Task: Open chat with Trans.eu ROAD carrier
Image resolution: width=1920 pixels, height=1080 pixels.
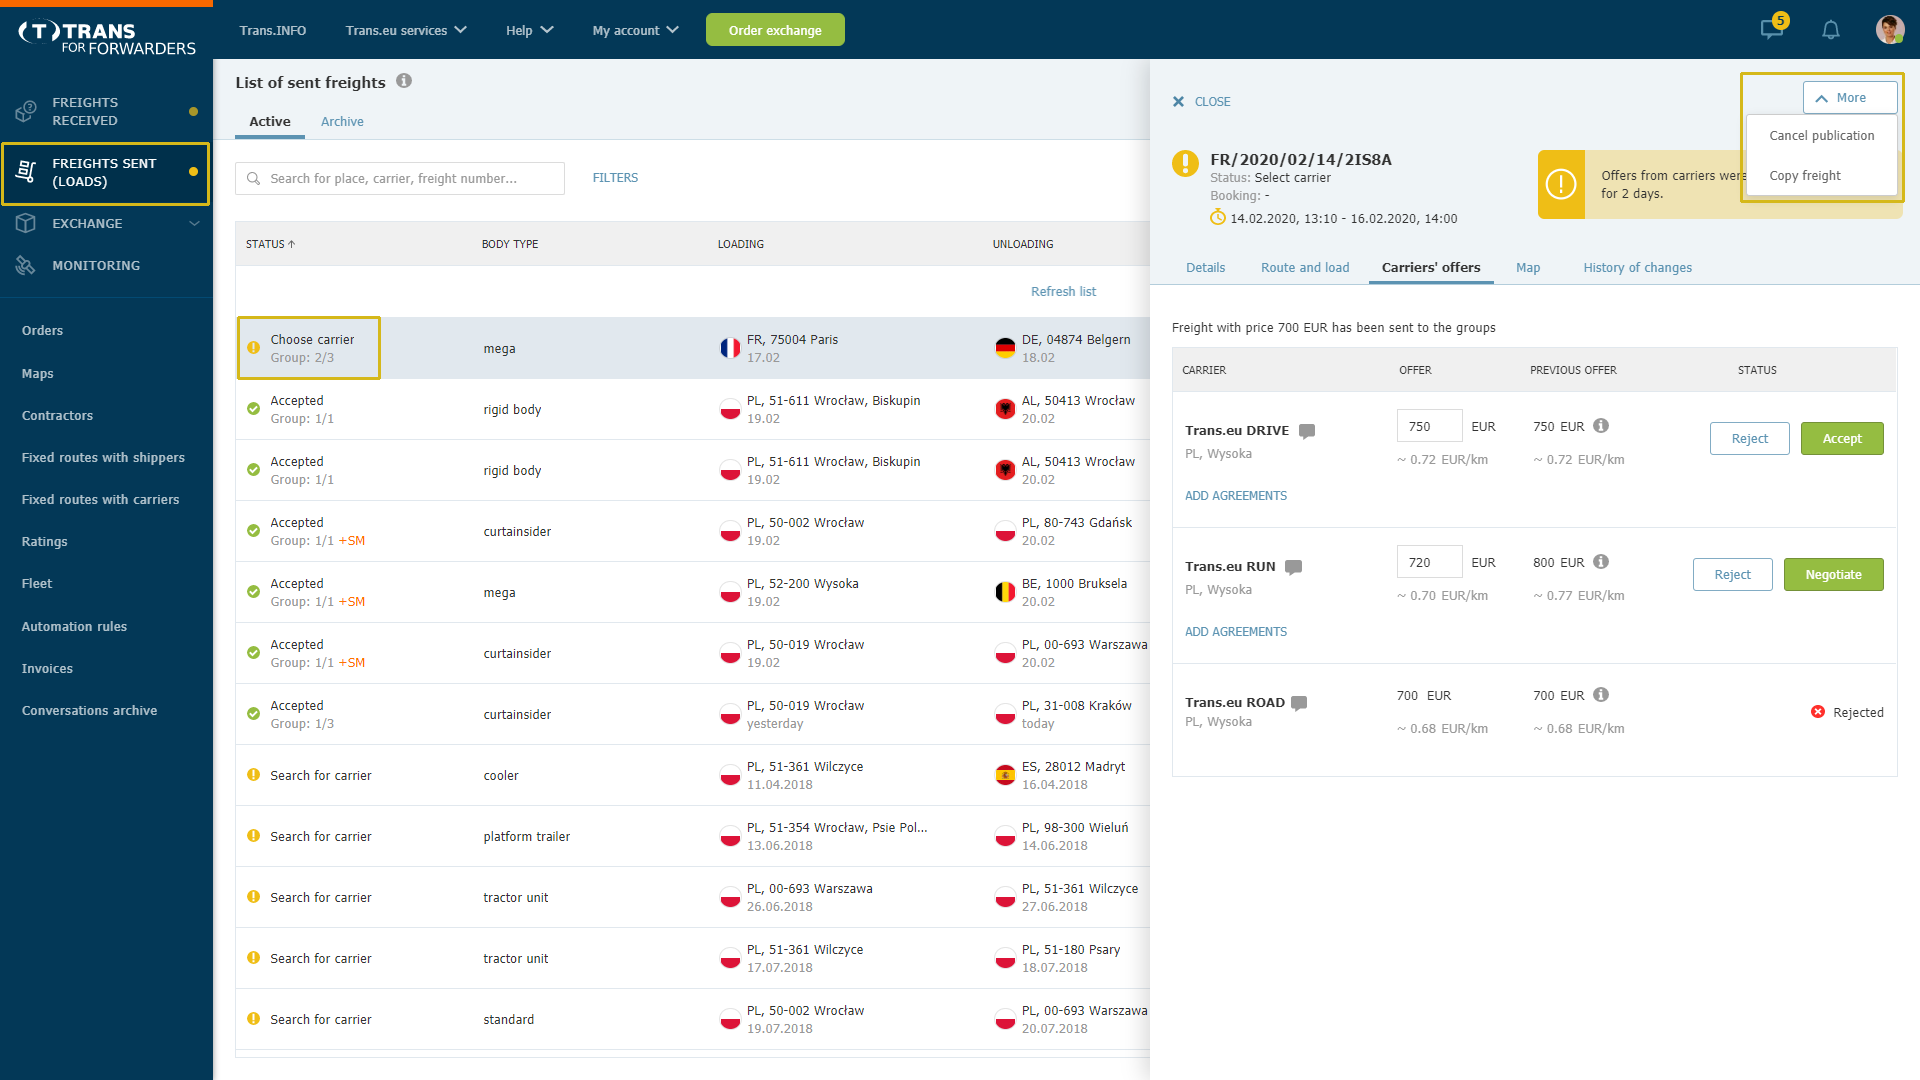Action: [x=1299, y=703]
